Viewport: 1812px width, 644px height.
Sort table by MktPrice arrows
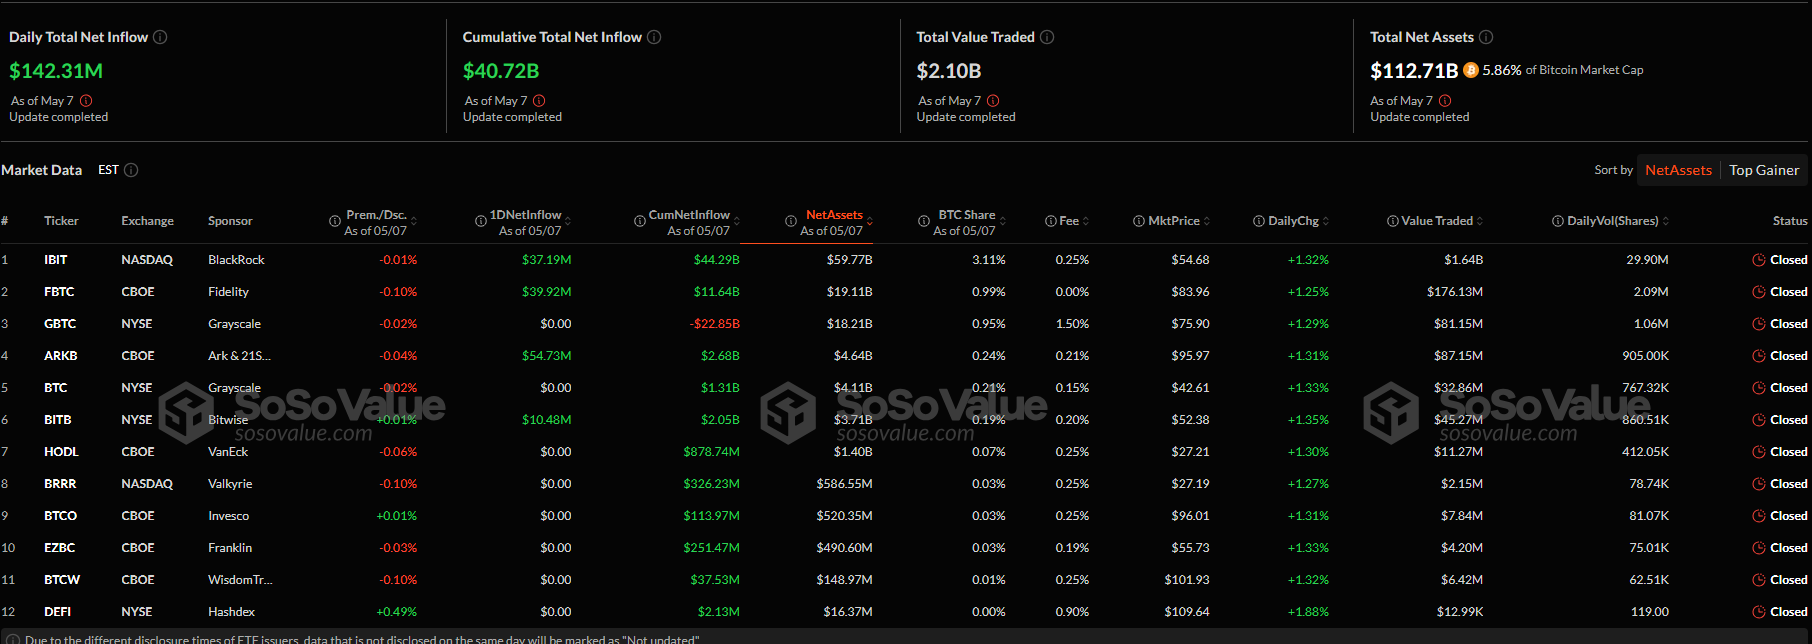1207,221
